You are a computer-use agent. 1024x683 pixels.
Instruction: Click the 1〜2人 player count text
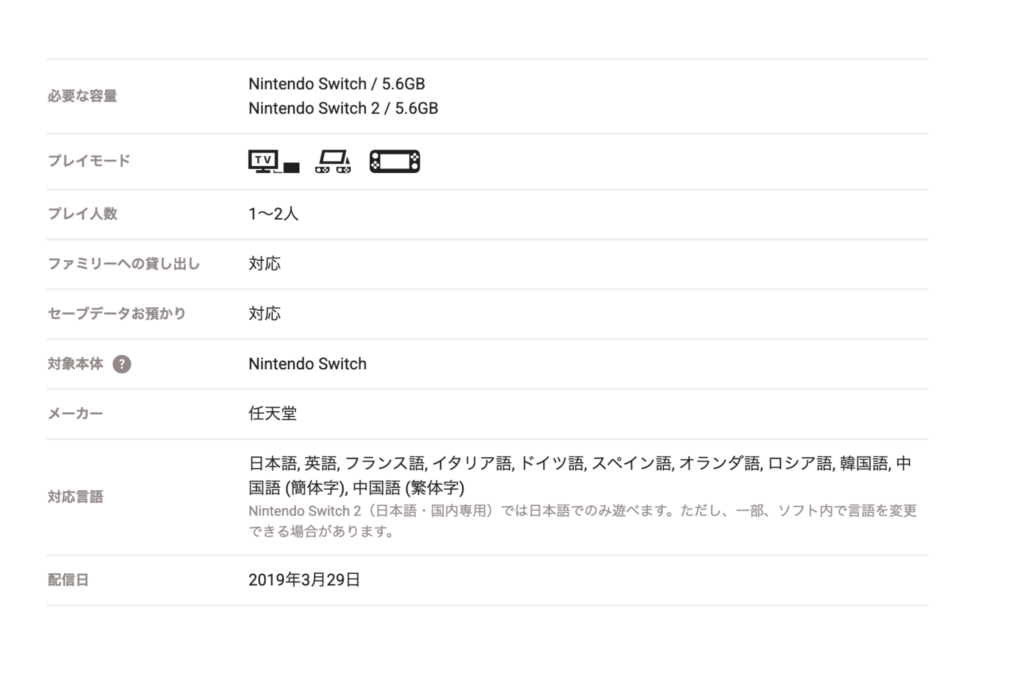point(272,213)
